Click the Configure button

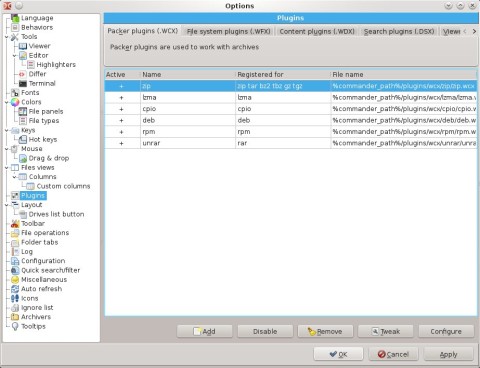[x=446, y=331]
